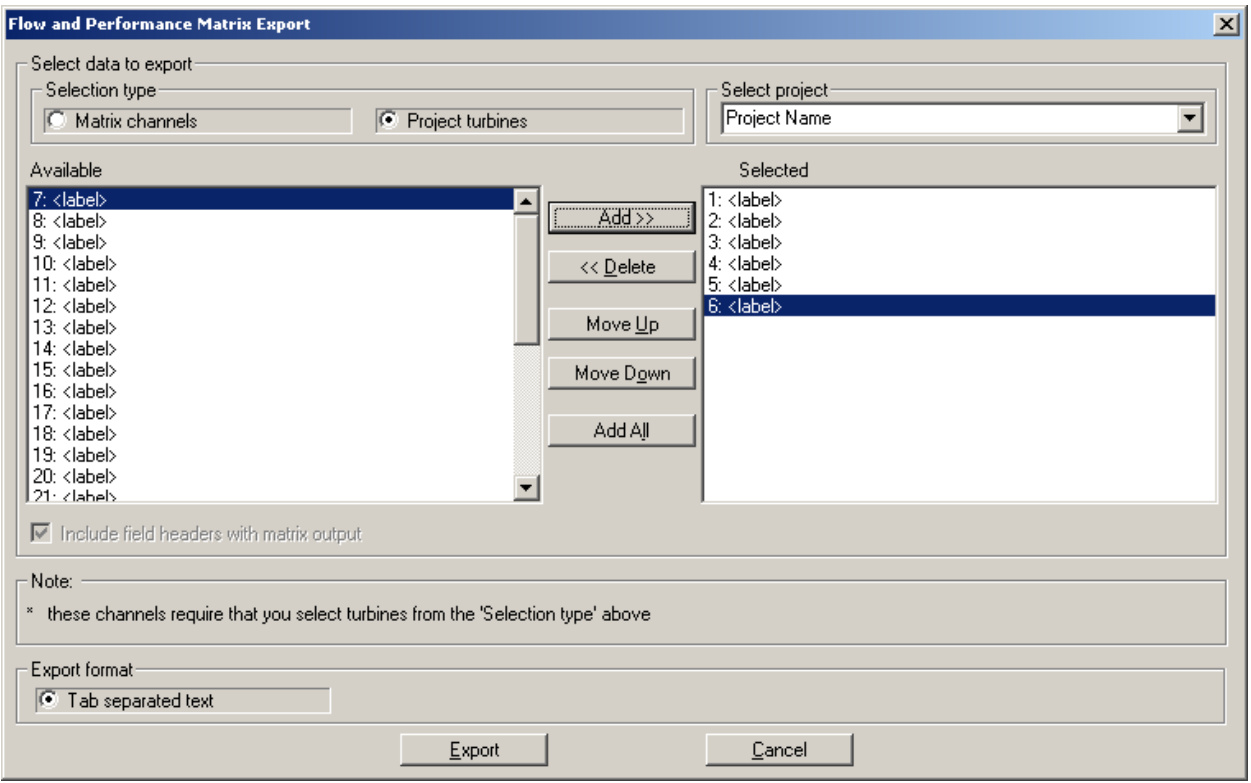The image size is (1251, 783).
Task: Select the Project turbines radio option
Action: (x=390, y=121)
